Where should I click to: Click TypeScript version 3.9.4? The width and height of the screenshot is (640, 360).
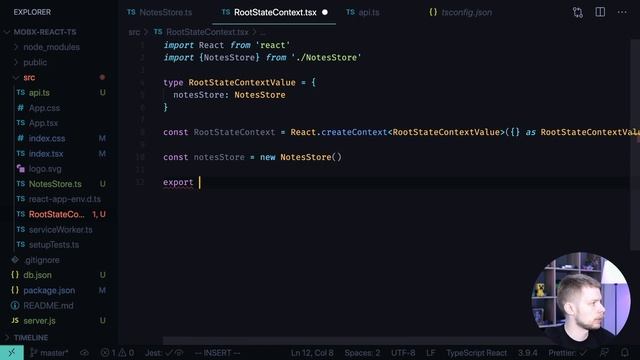[x=528, y=353]
